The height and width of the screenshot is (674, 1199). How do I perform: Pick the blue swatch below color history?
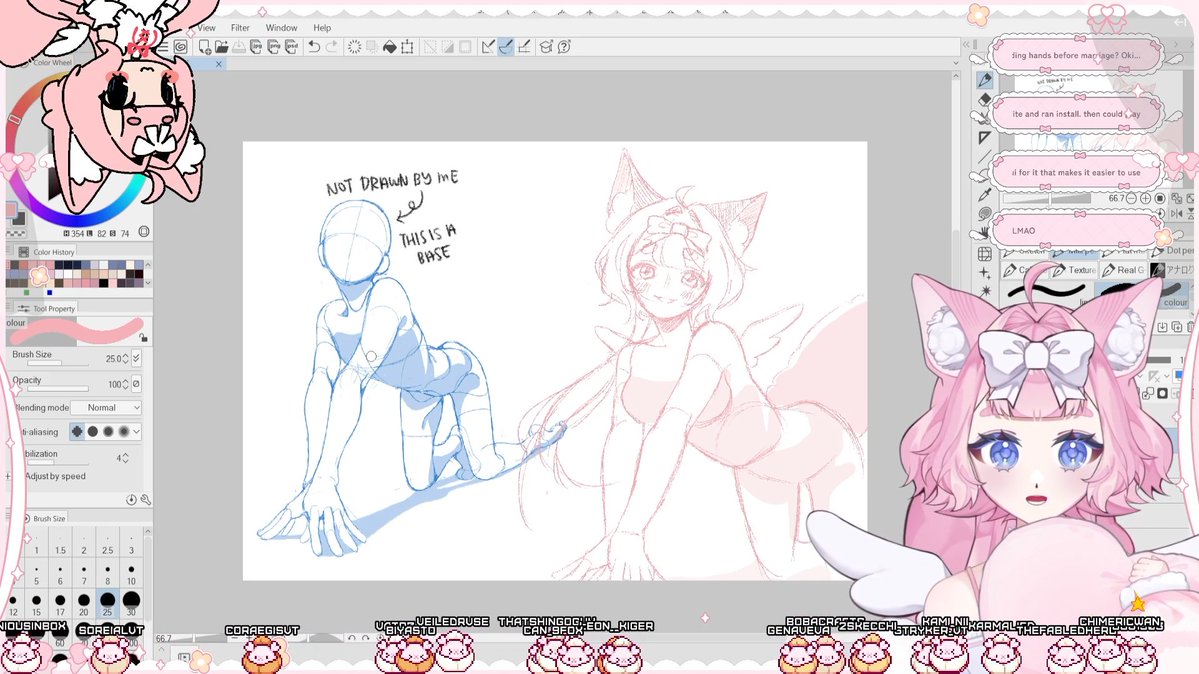click(x=50, y=292)
